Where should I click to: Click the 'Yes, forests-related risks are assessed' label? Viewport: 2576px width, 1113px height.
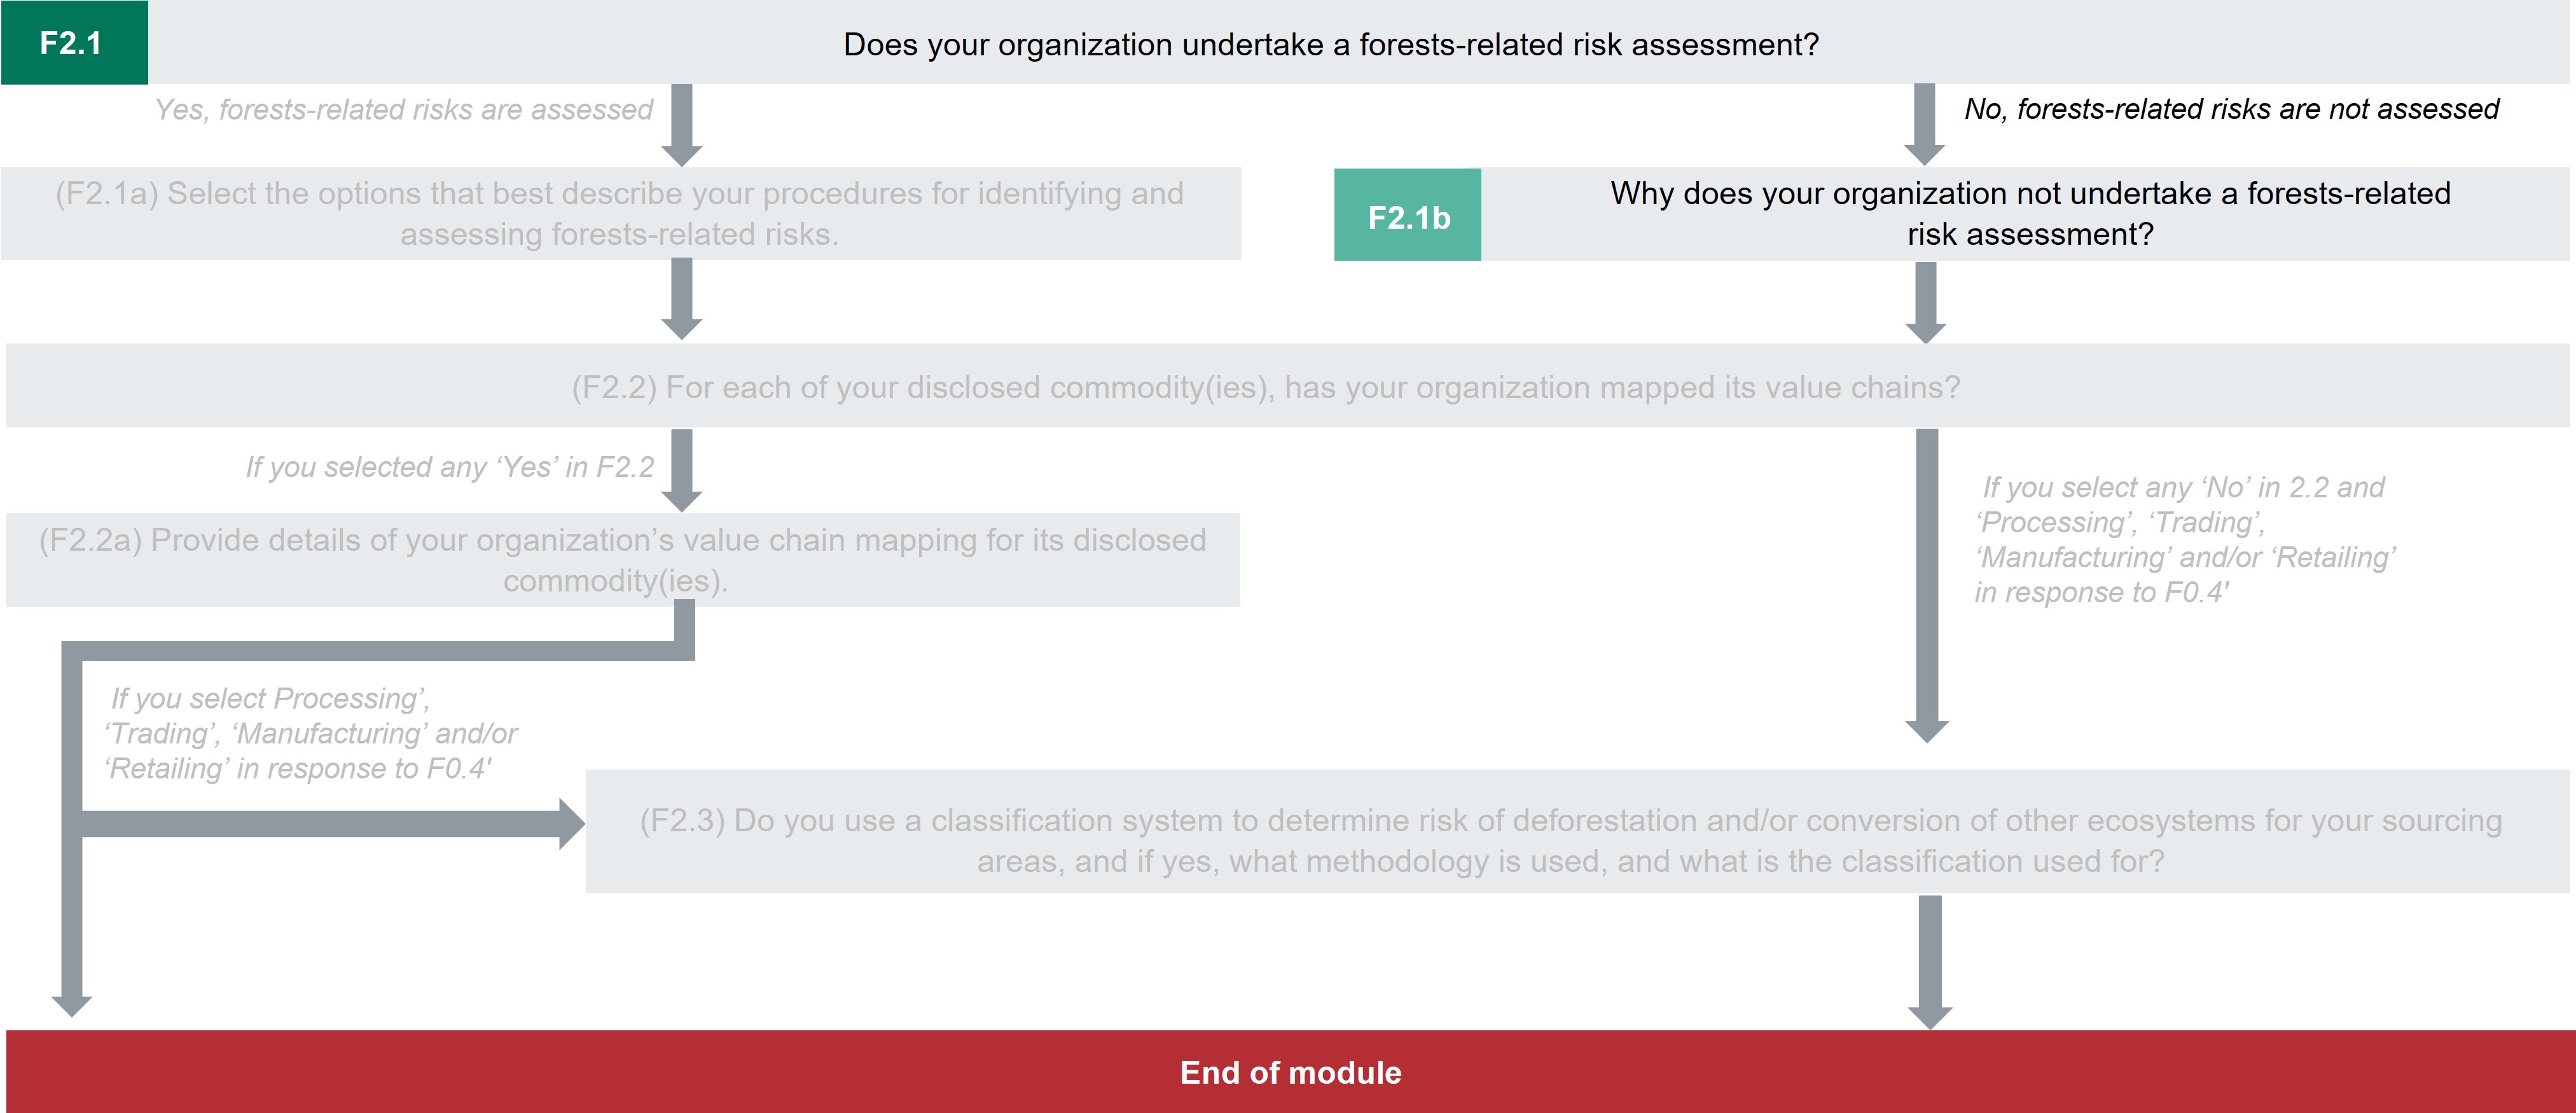[x=403, y=109]
